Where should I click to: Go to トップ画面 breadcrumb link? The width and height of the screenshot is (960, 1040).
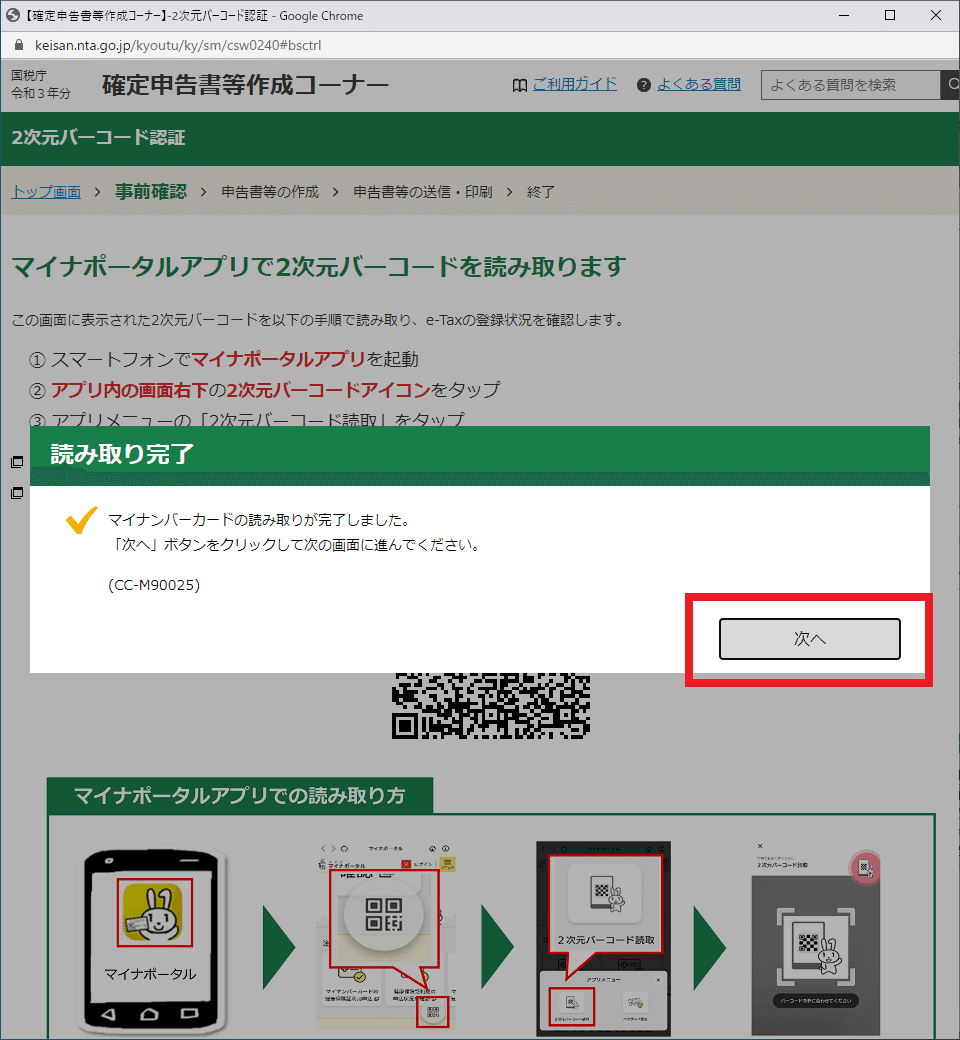click(46, 192)
